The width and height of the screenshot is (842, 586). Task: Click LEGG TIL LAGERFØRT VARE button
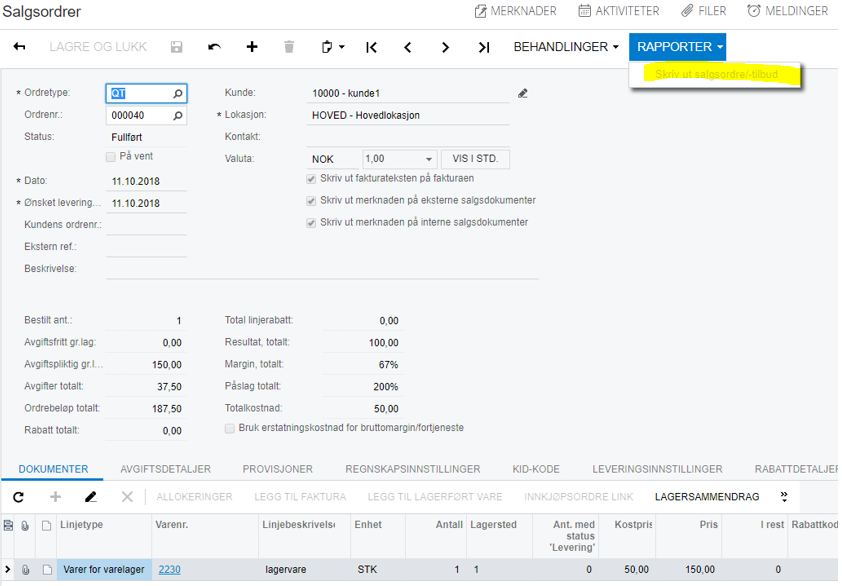point(435,497)
